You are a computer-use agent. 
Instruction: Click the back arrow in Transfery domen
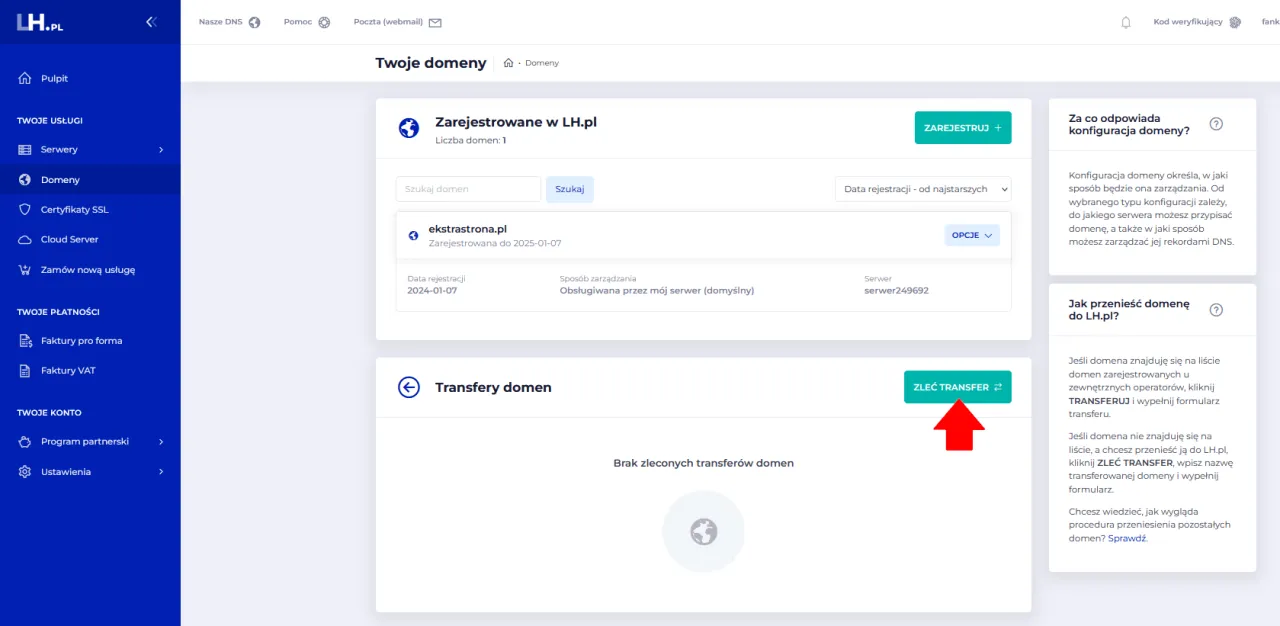[409, 387]
